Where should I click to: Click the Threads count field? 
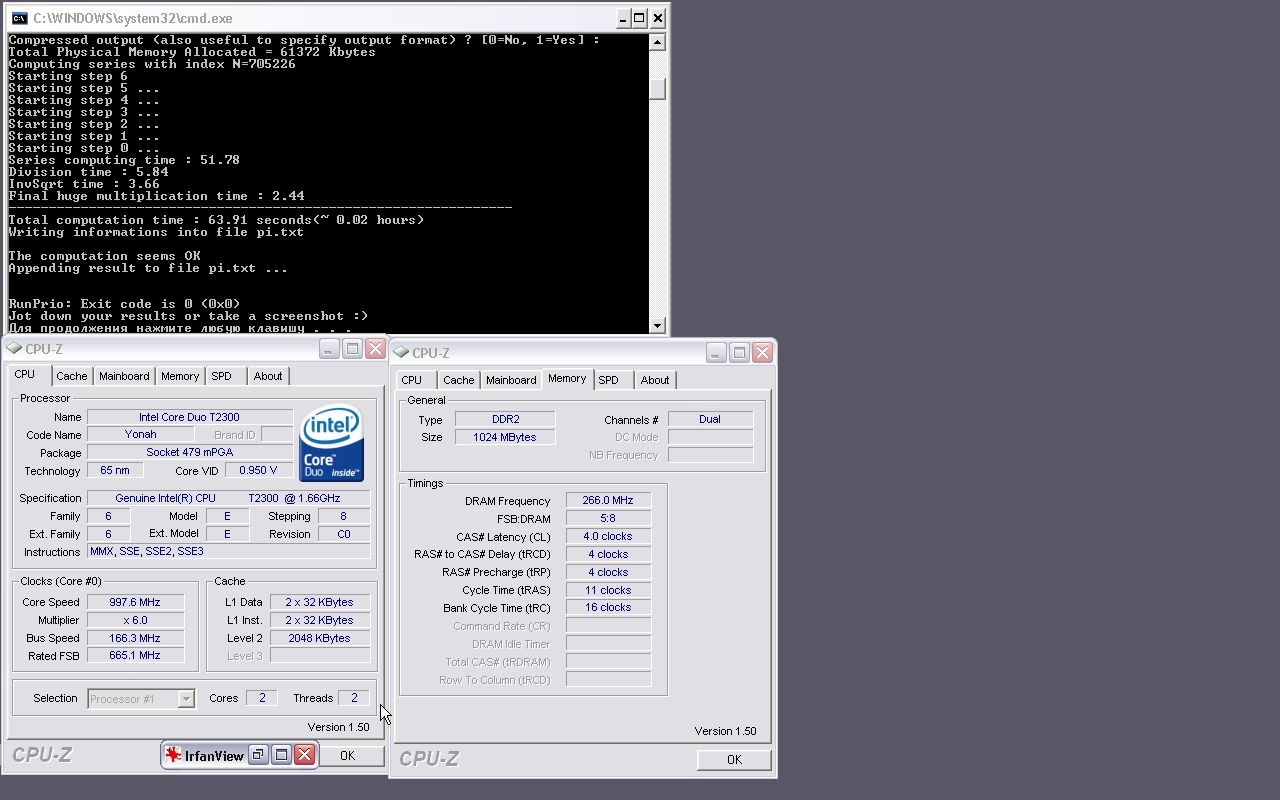(354, 698)
